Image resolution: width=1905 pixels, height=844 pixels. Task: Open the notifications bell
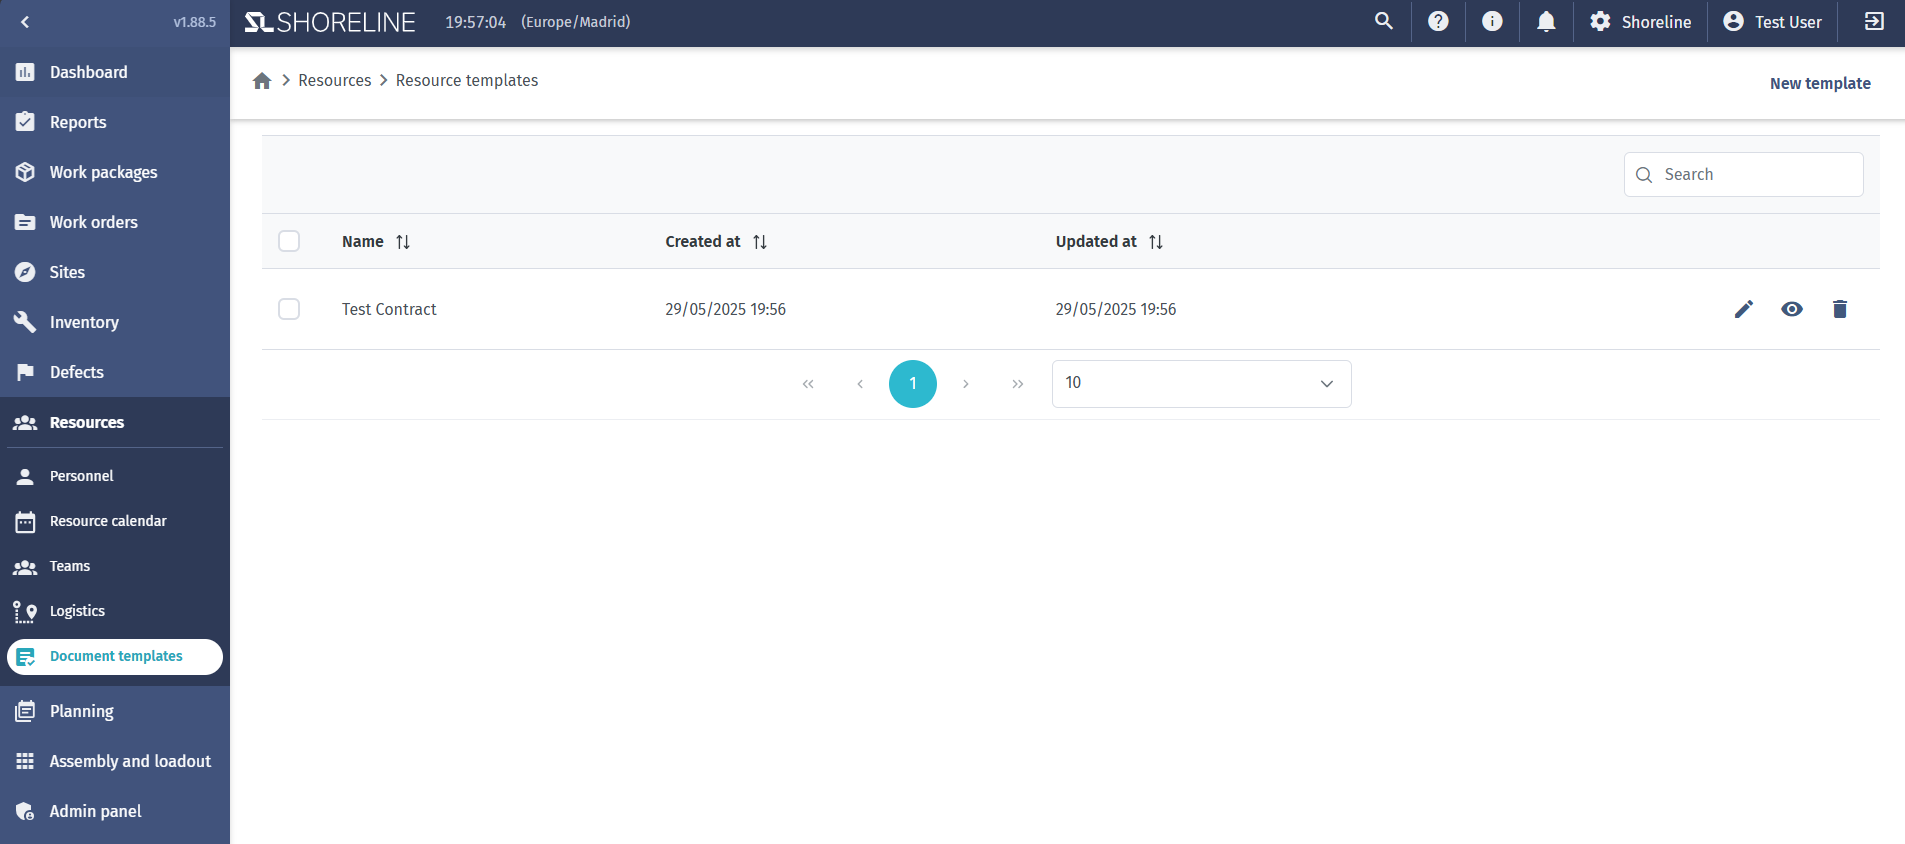pyautogui.click(x=1546, y=21)
